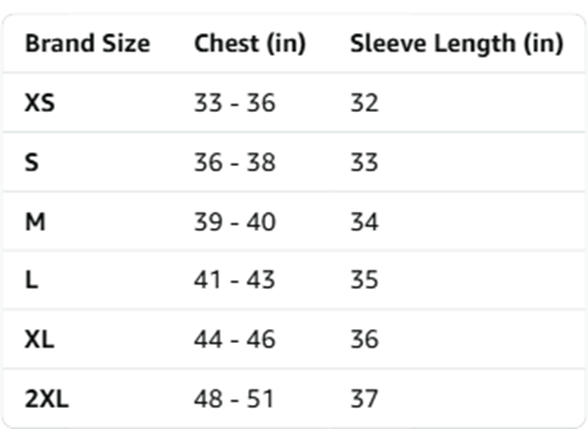Click the 36 - 38 chest measurement
This screenshot has width=588, height=441.
(x=235, y=162)
